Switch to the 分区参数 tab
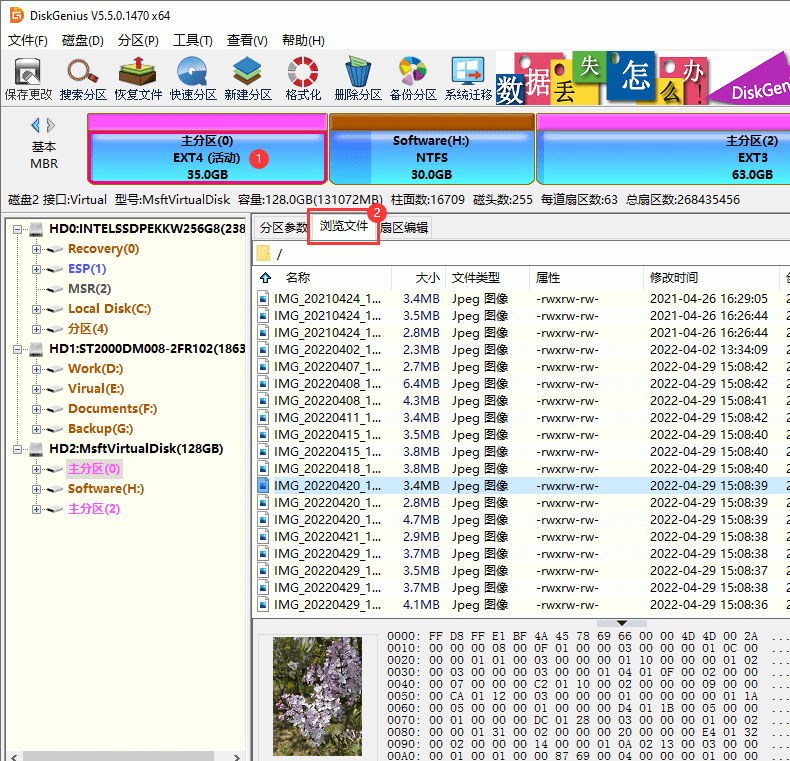This screenshot has width=790, height=761. tap(283, 228)
